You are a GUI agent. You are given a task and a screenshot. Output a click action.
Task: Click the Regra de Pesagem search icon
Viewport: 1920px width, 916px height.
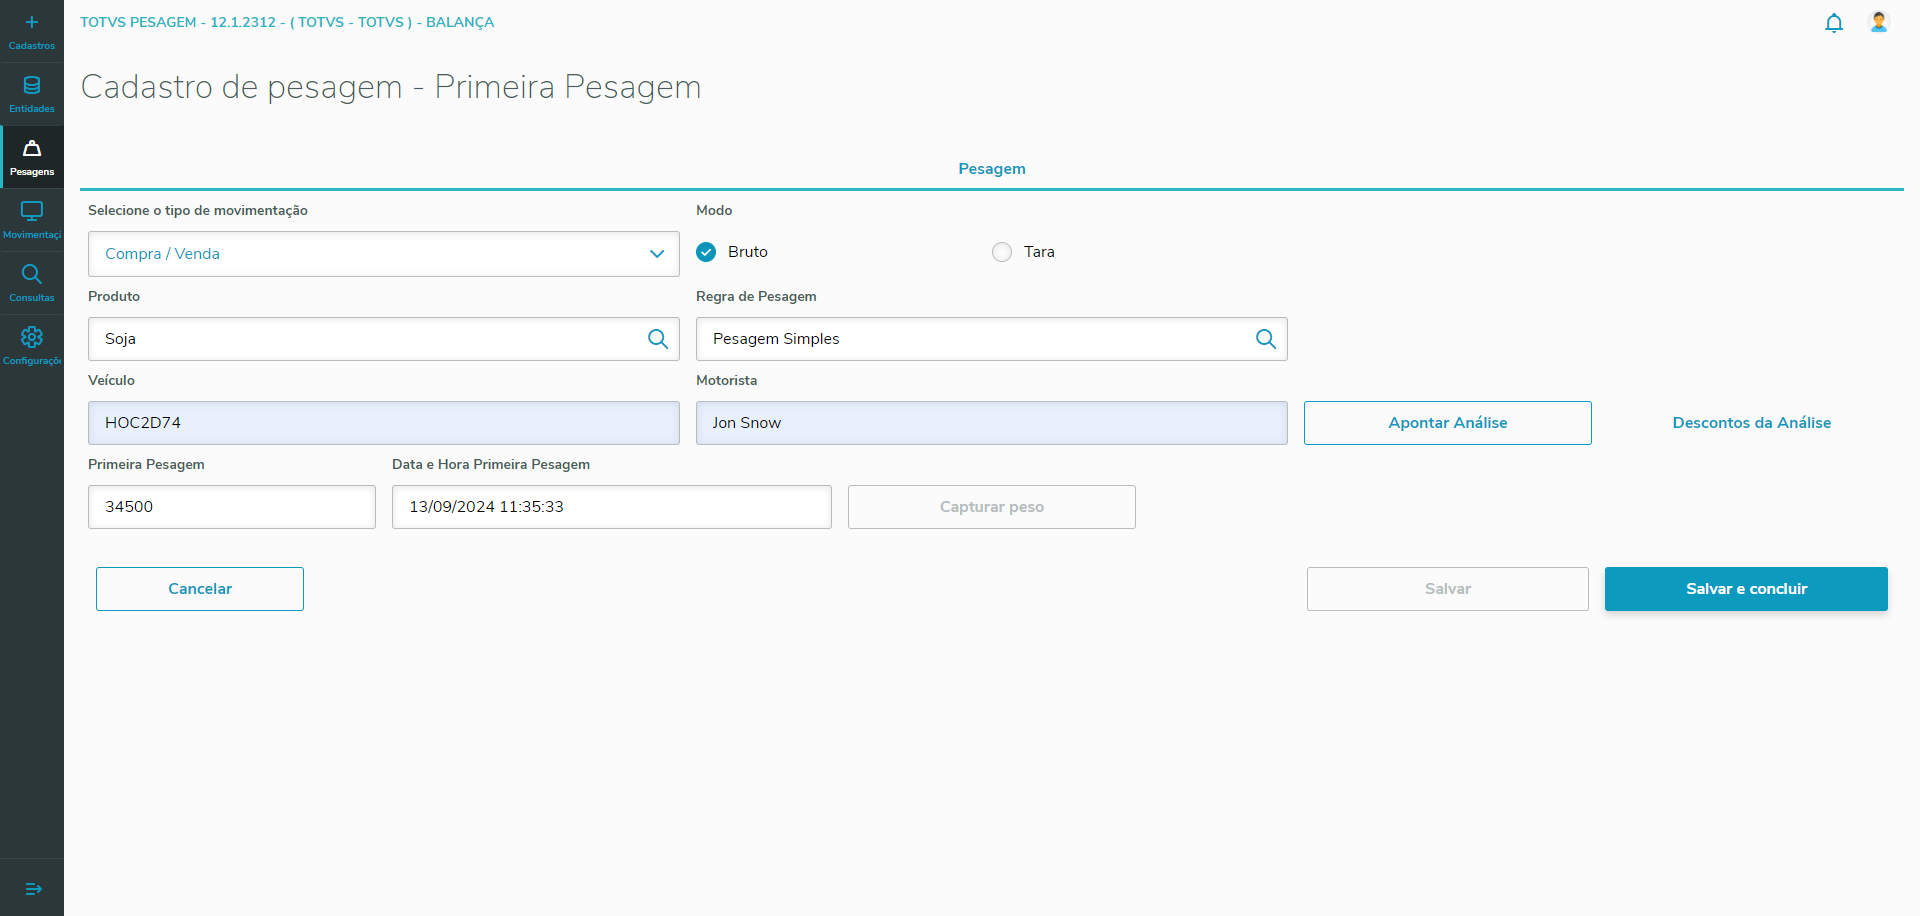pyautogui.click(x=1266, y=339)
